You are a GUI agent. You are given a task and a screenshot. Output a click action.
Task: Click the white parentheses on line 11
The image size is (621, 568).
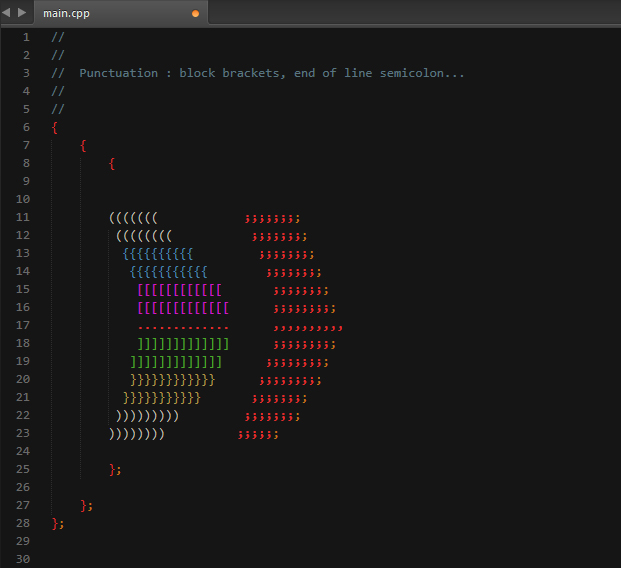(133, 217)
